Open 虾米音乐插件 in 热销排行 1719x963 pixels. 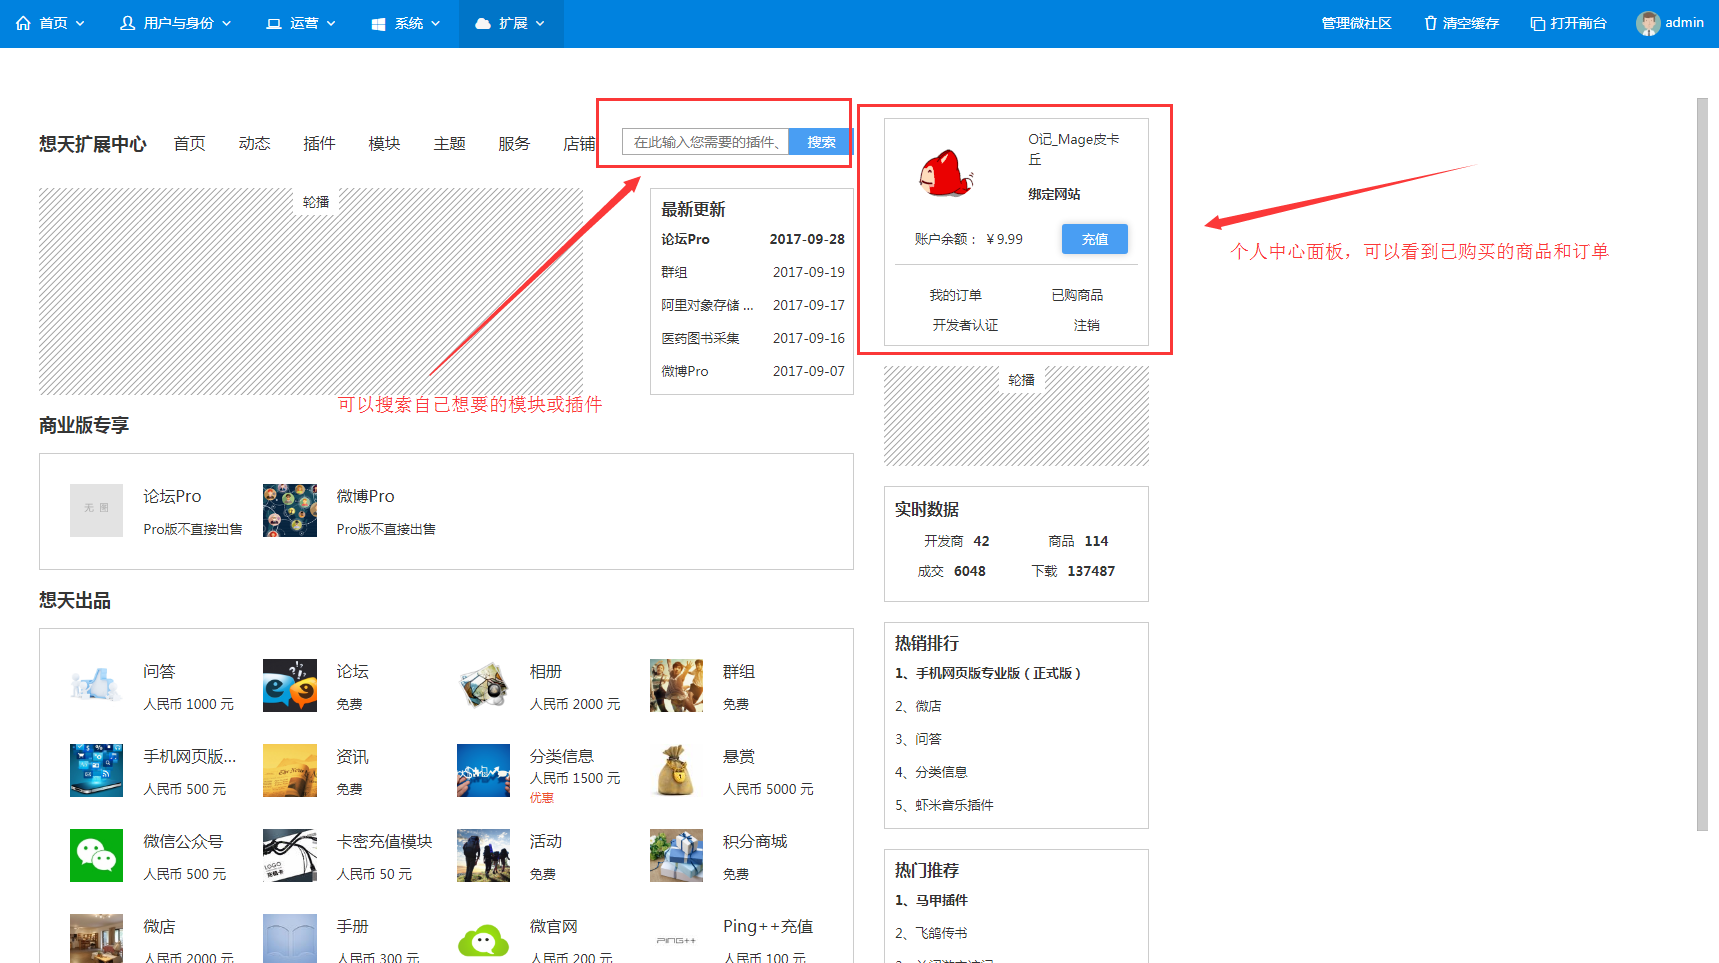pos(944,805)
